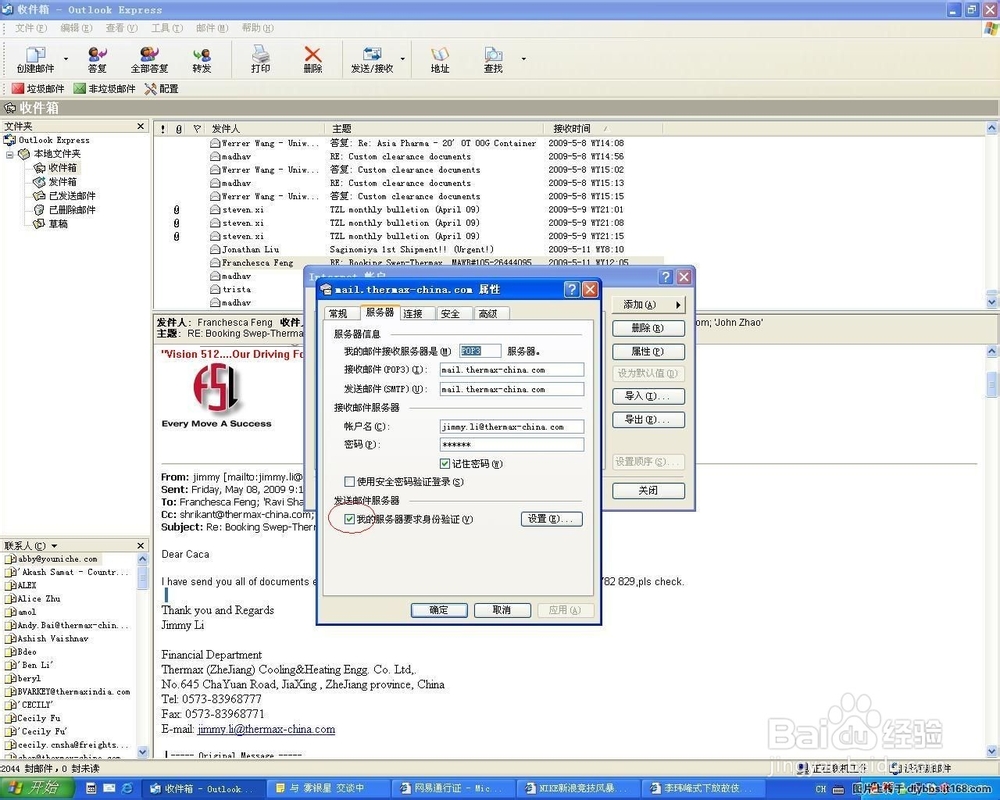Click the 发送邮件 SMTP server input field
Image resolution: width=1000 pixels, height=800 pixels.
[511, 389]
